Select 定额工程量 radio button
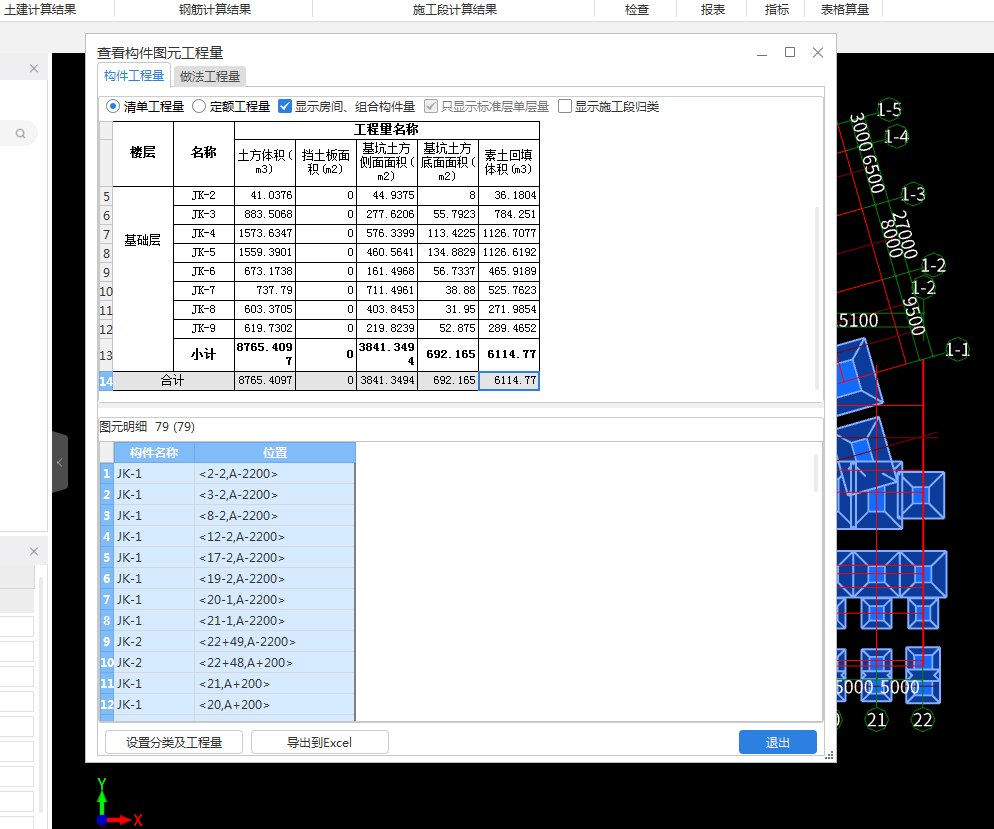This screenshot has height=829, width=994. click(x=199, y=106)
